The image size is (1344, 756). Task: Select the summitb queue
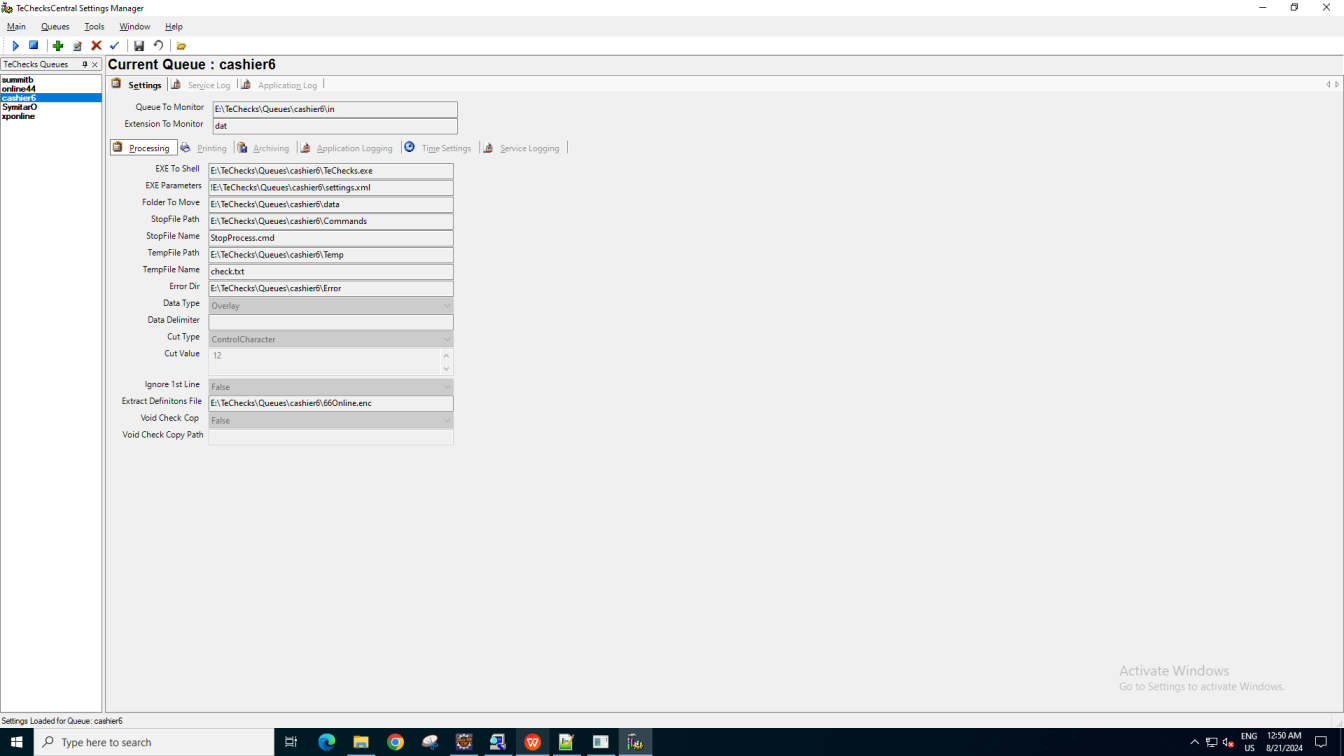pyautogui.click(x=50, y=80)
